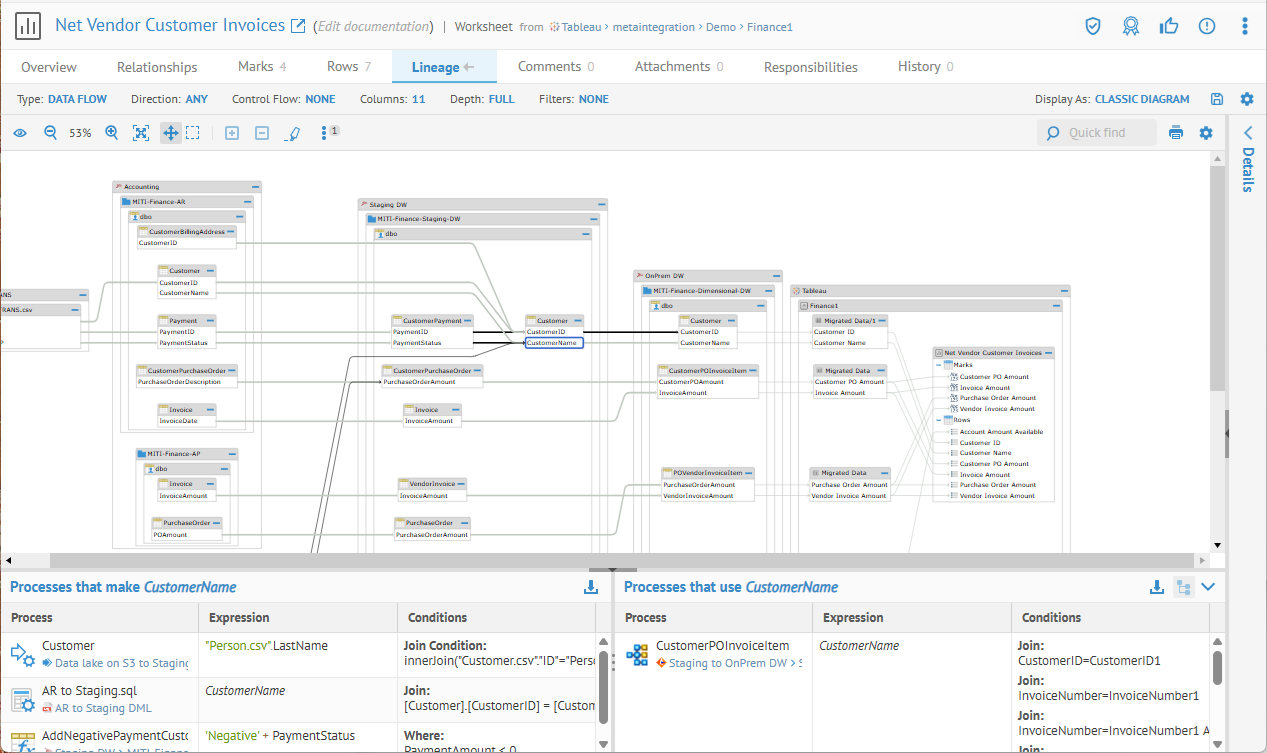
Task: Click the shield checkmark icon
Action: [1093, 26]
